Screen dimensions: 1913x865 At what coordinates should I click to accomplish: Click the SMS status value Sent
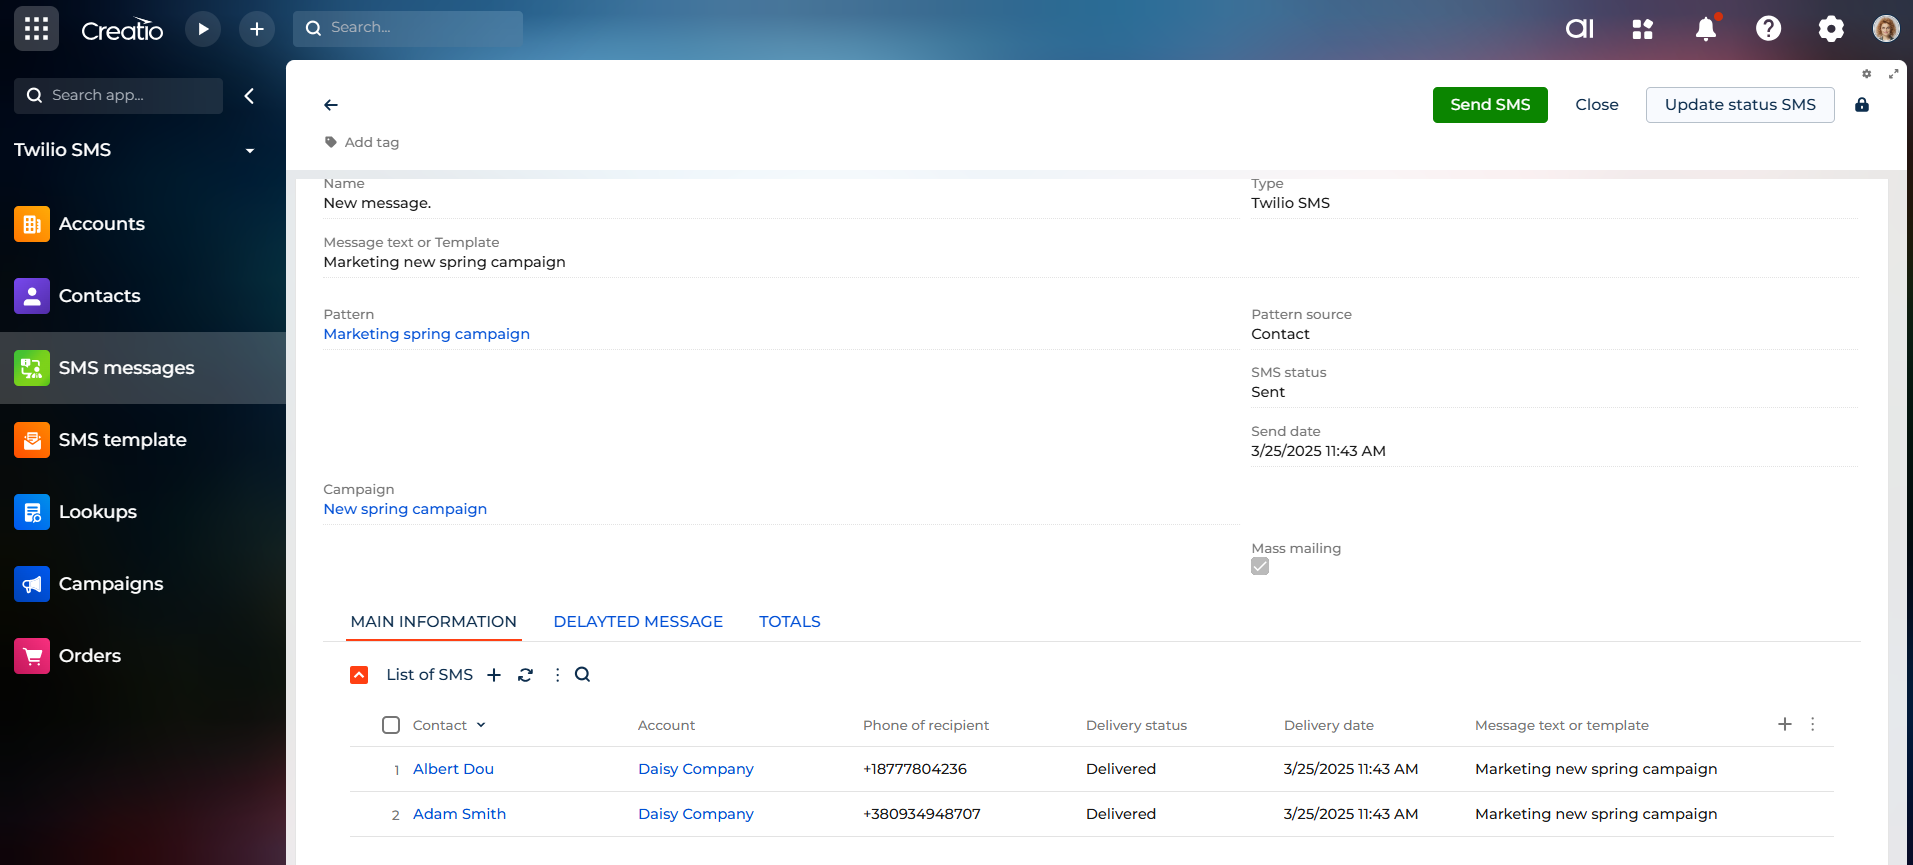(1268, 392)
